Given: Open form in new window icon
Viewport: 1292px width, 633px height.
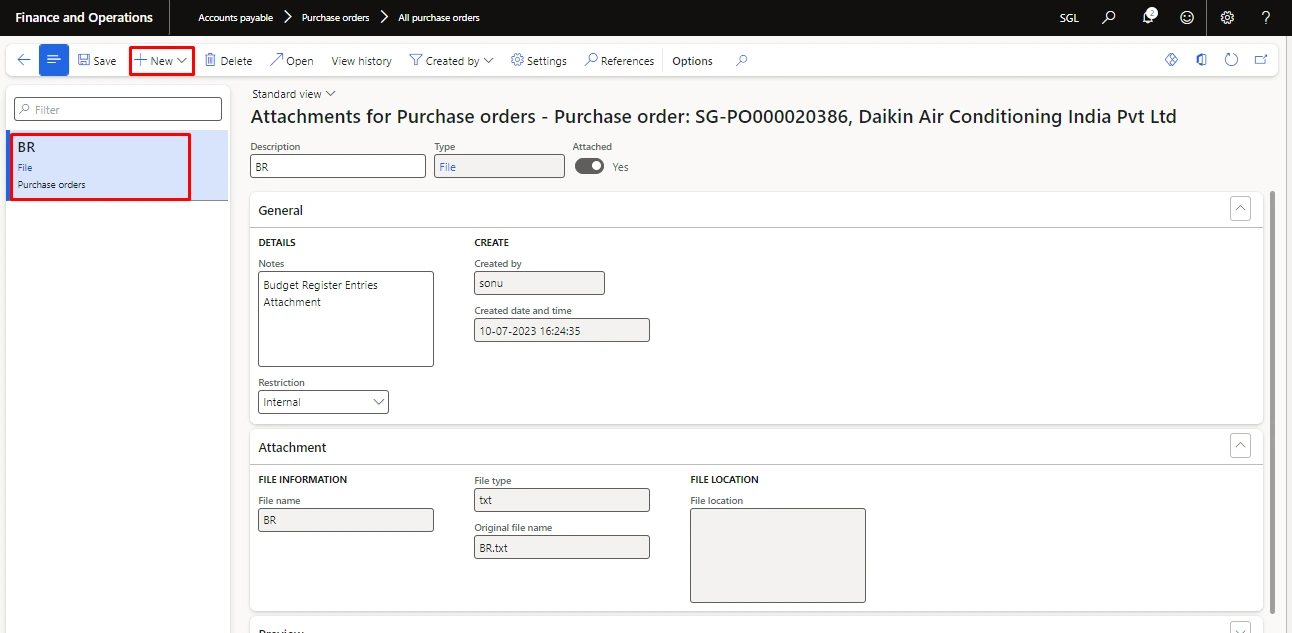Looking at the screenshot, I should click(x=1261, y=60).
